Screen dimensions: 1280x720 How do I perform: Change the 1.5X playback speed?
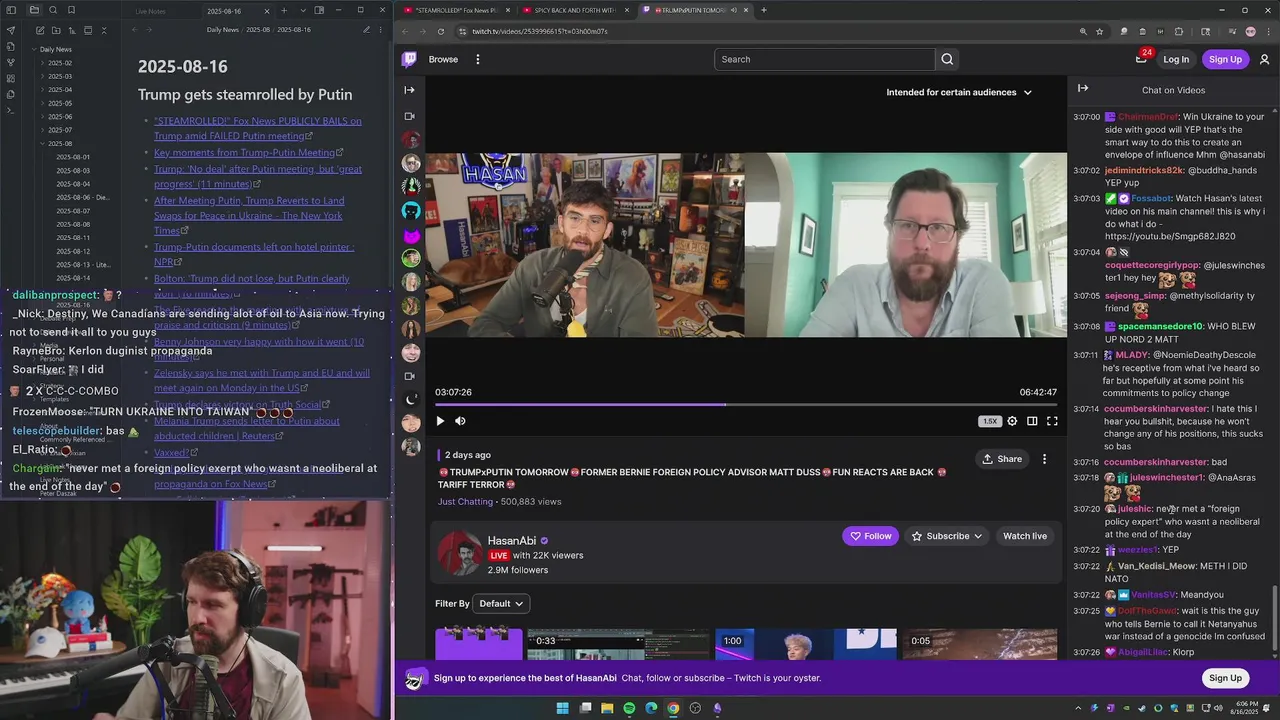(x=989, y=421)
